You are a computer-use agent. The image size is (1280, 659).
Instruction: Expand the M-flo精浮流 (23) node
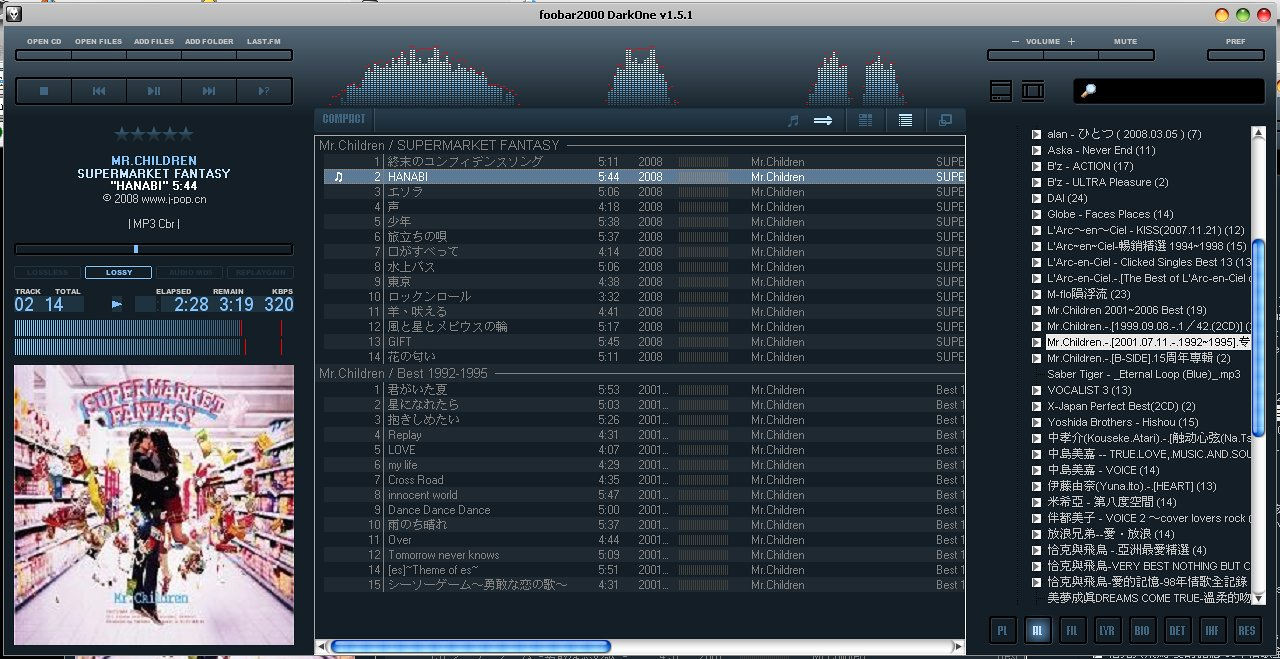[1037, 294]
